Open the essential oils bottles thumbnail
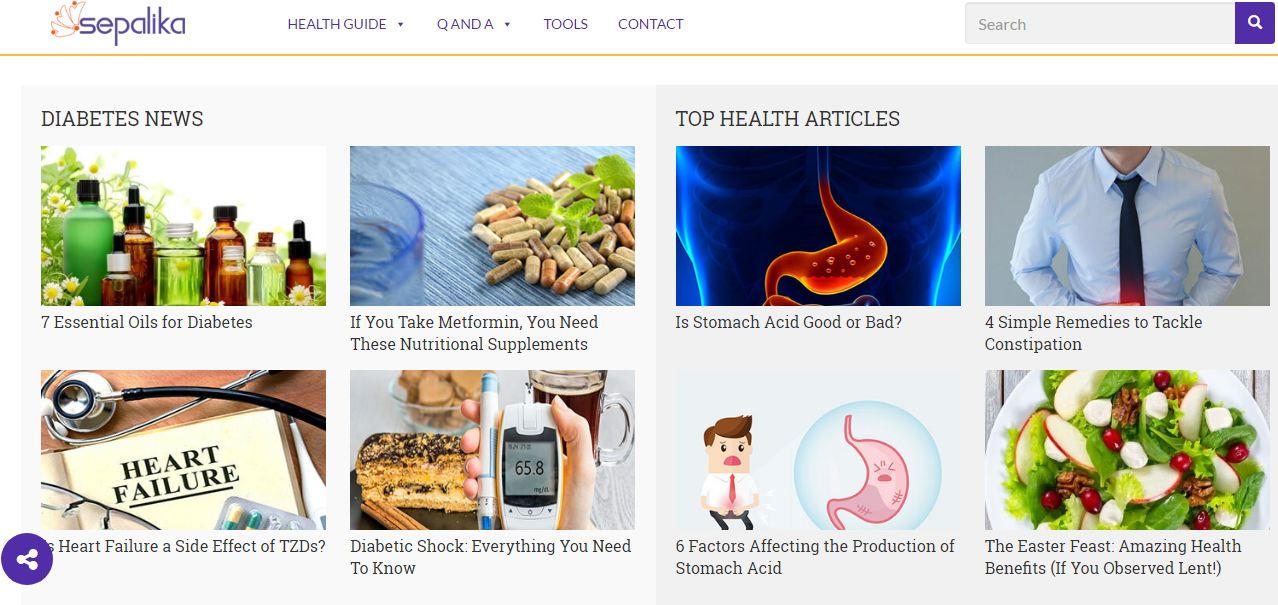This screenshot has height=605, width=1278. tap(183, 226)
